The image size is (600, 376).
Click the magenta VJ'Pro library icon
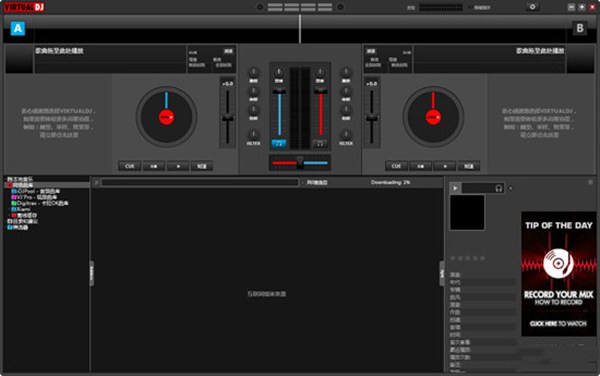click(14, 197)
